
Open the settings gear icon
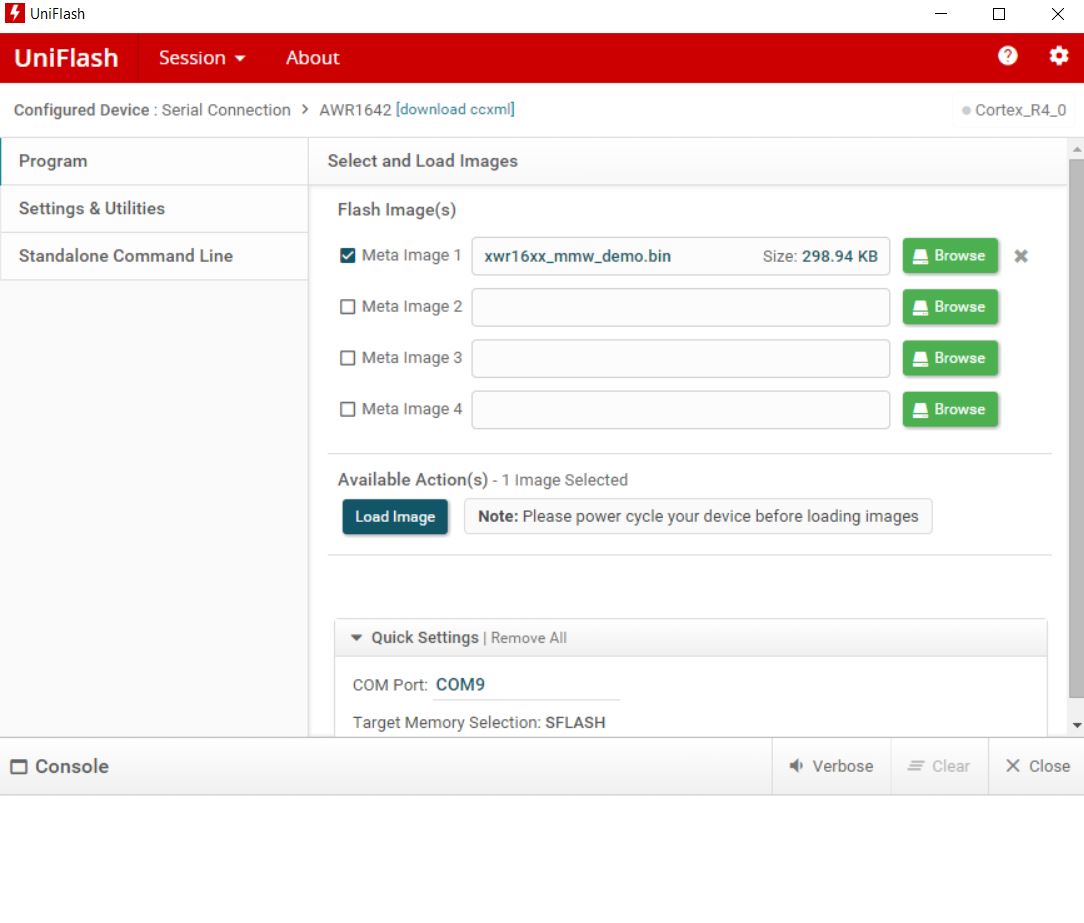1058,56
